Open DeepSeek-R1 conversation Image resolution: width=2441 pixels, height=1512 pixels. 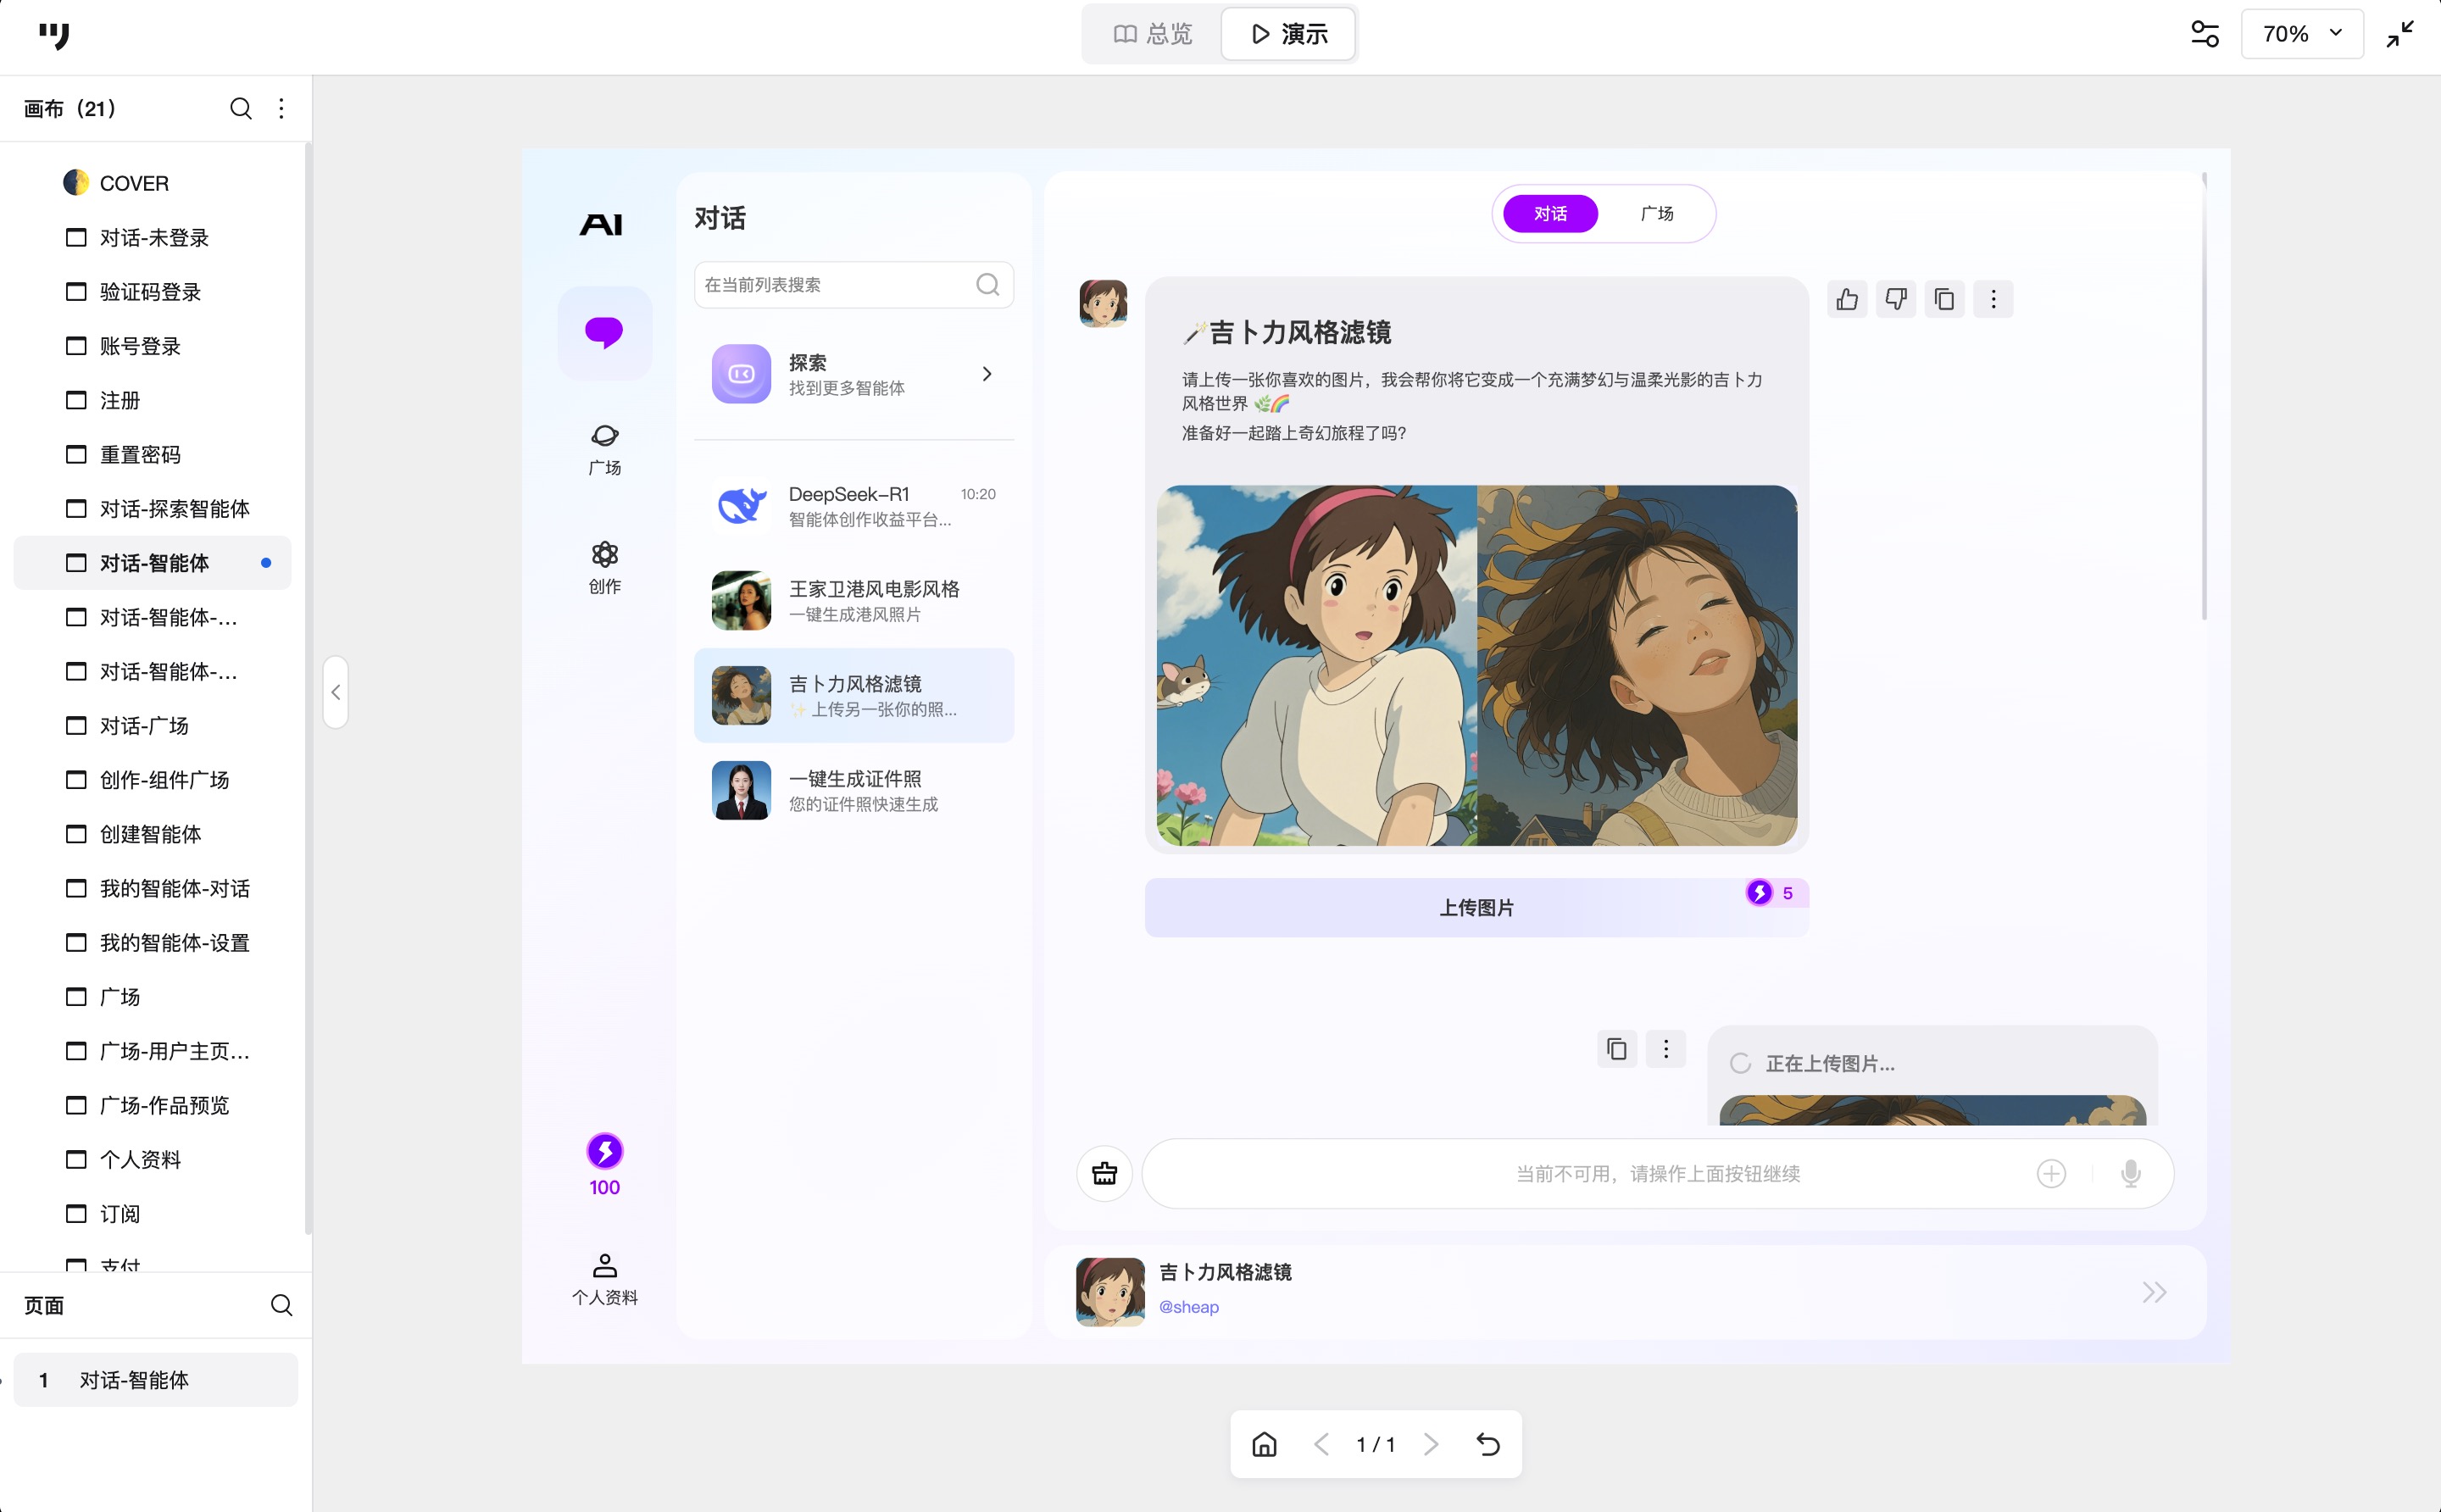(x=853, y=506)
